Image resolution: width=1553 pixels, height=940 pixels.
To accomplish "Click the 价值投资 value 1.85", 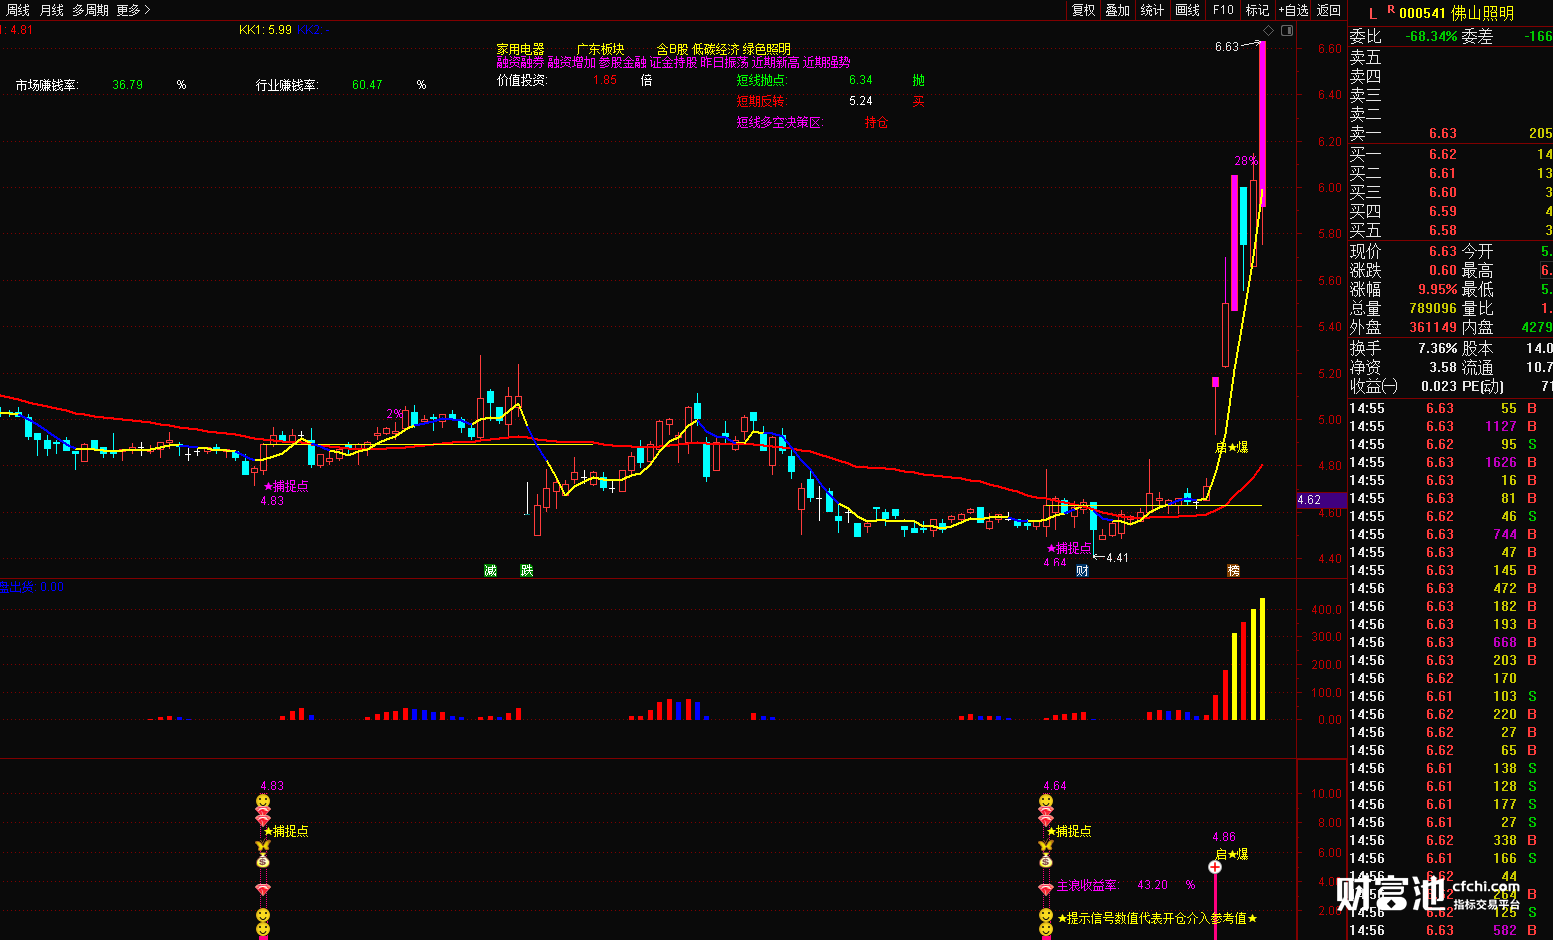I will (x=605, y=80).
